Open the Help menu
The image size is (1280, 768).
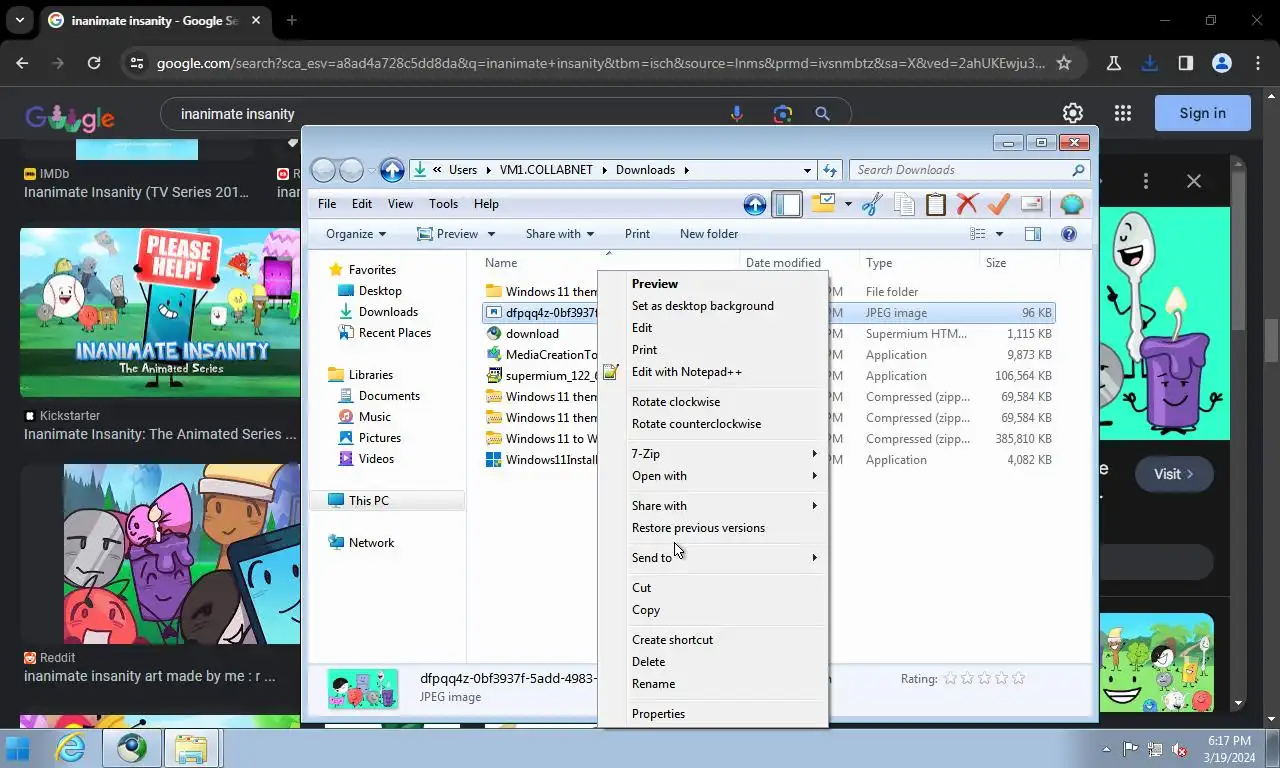486,204
